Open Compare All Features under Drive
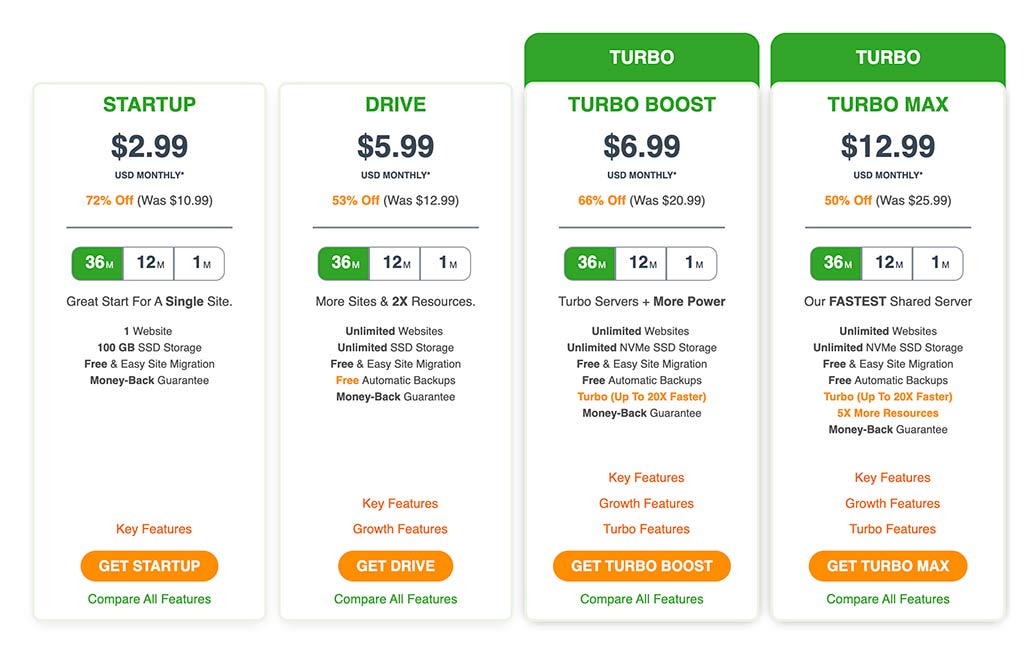 coord(395,599)
